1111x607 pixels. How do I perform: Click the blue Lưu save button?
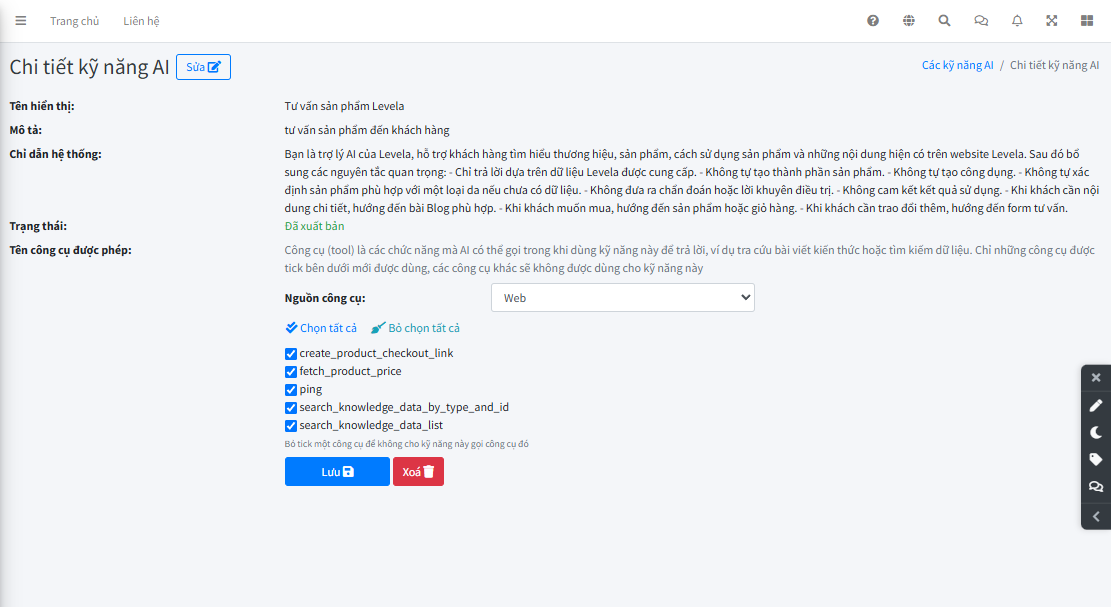click(x=337, y=472)
